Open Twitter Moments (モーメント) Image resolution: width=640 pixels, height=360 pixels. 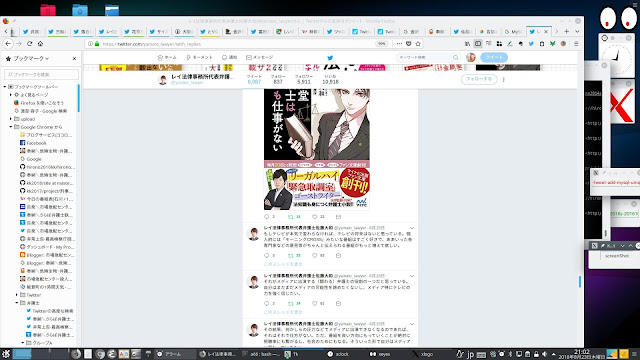pos(199,58)
